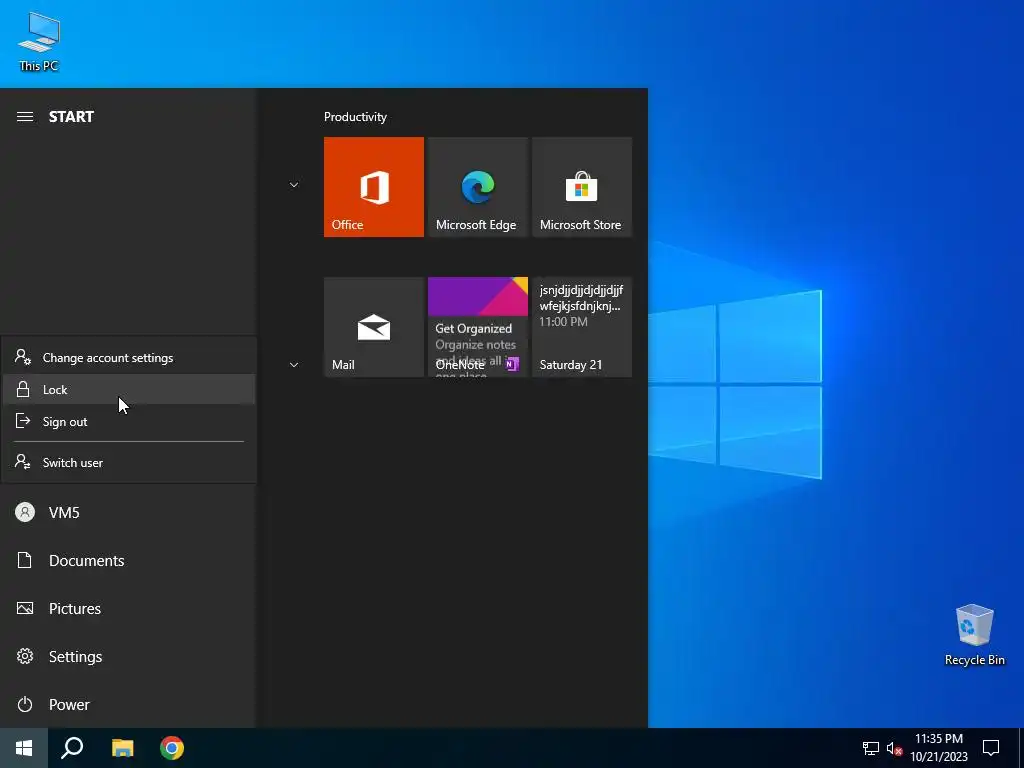The image size is (1024, 768).
Task: Open File Explorer from the taskbar
Action: (122, 748)
